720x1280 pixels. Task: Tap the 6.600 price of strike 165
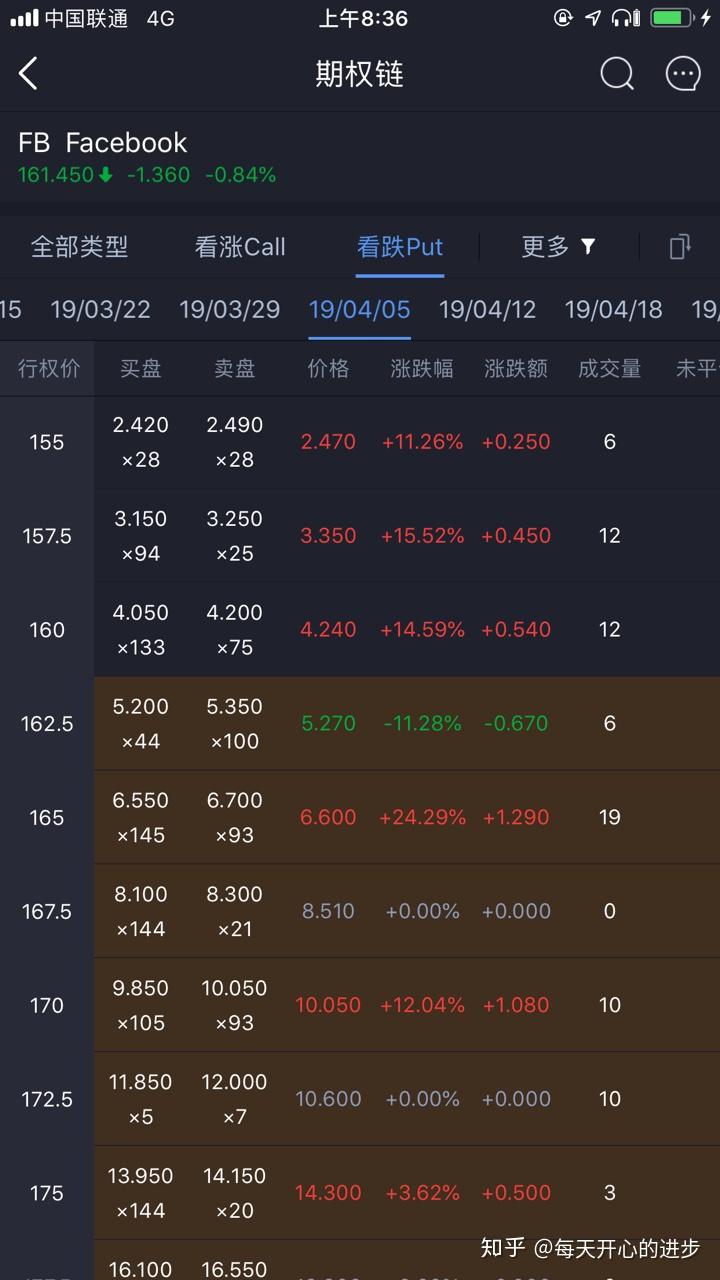(328, 818)
